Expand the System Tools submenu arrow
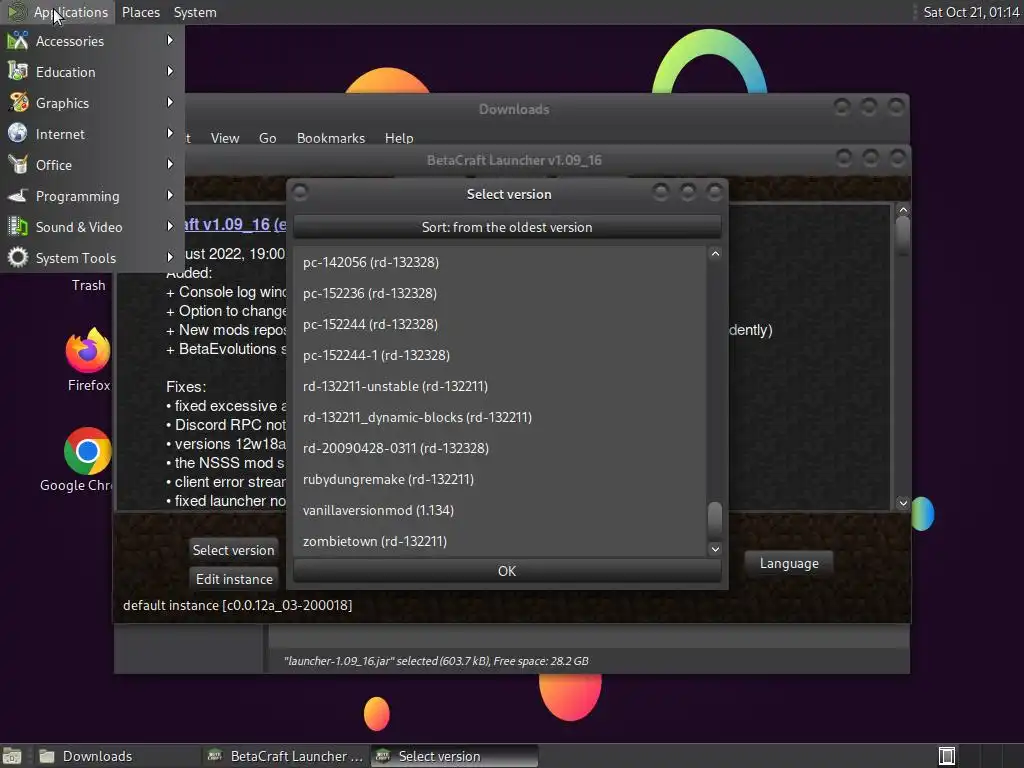This screenshot has width=1024, height=768. (x=170, y=257)
